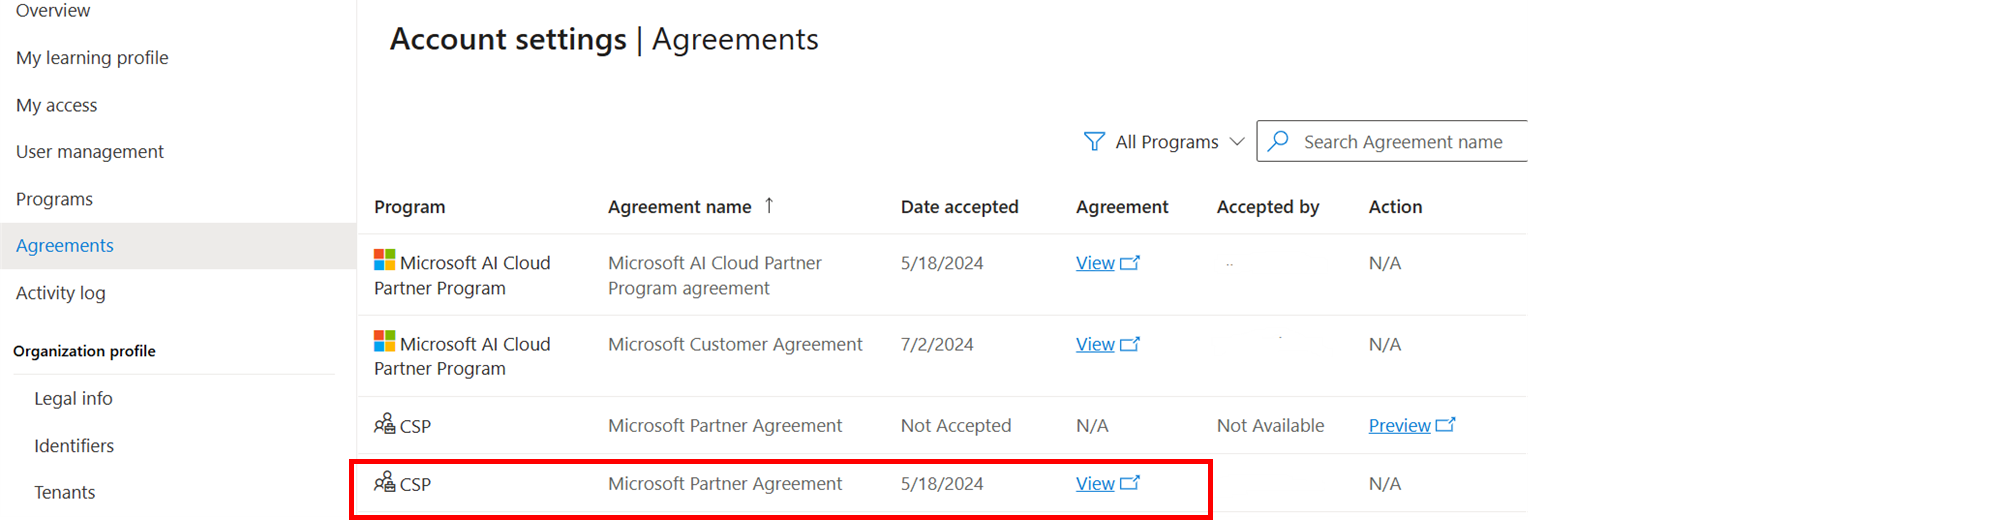Open Preview link for Microsoft Partner Agreement
Screen dimensions: 2000x520
pos(1399,426)
